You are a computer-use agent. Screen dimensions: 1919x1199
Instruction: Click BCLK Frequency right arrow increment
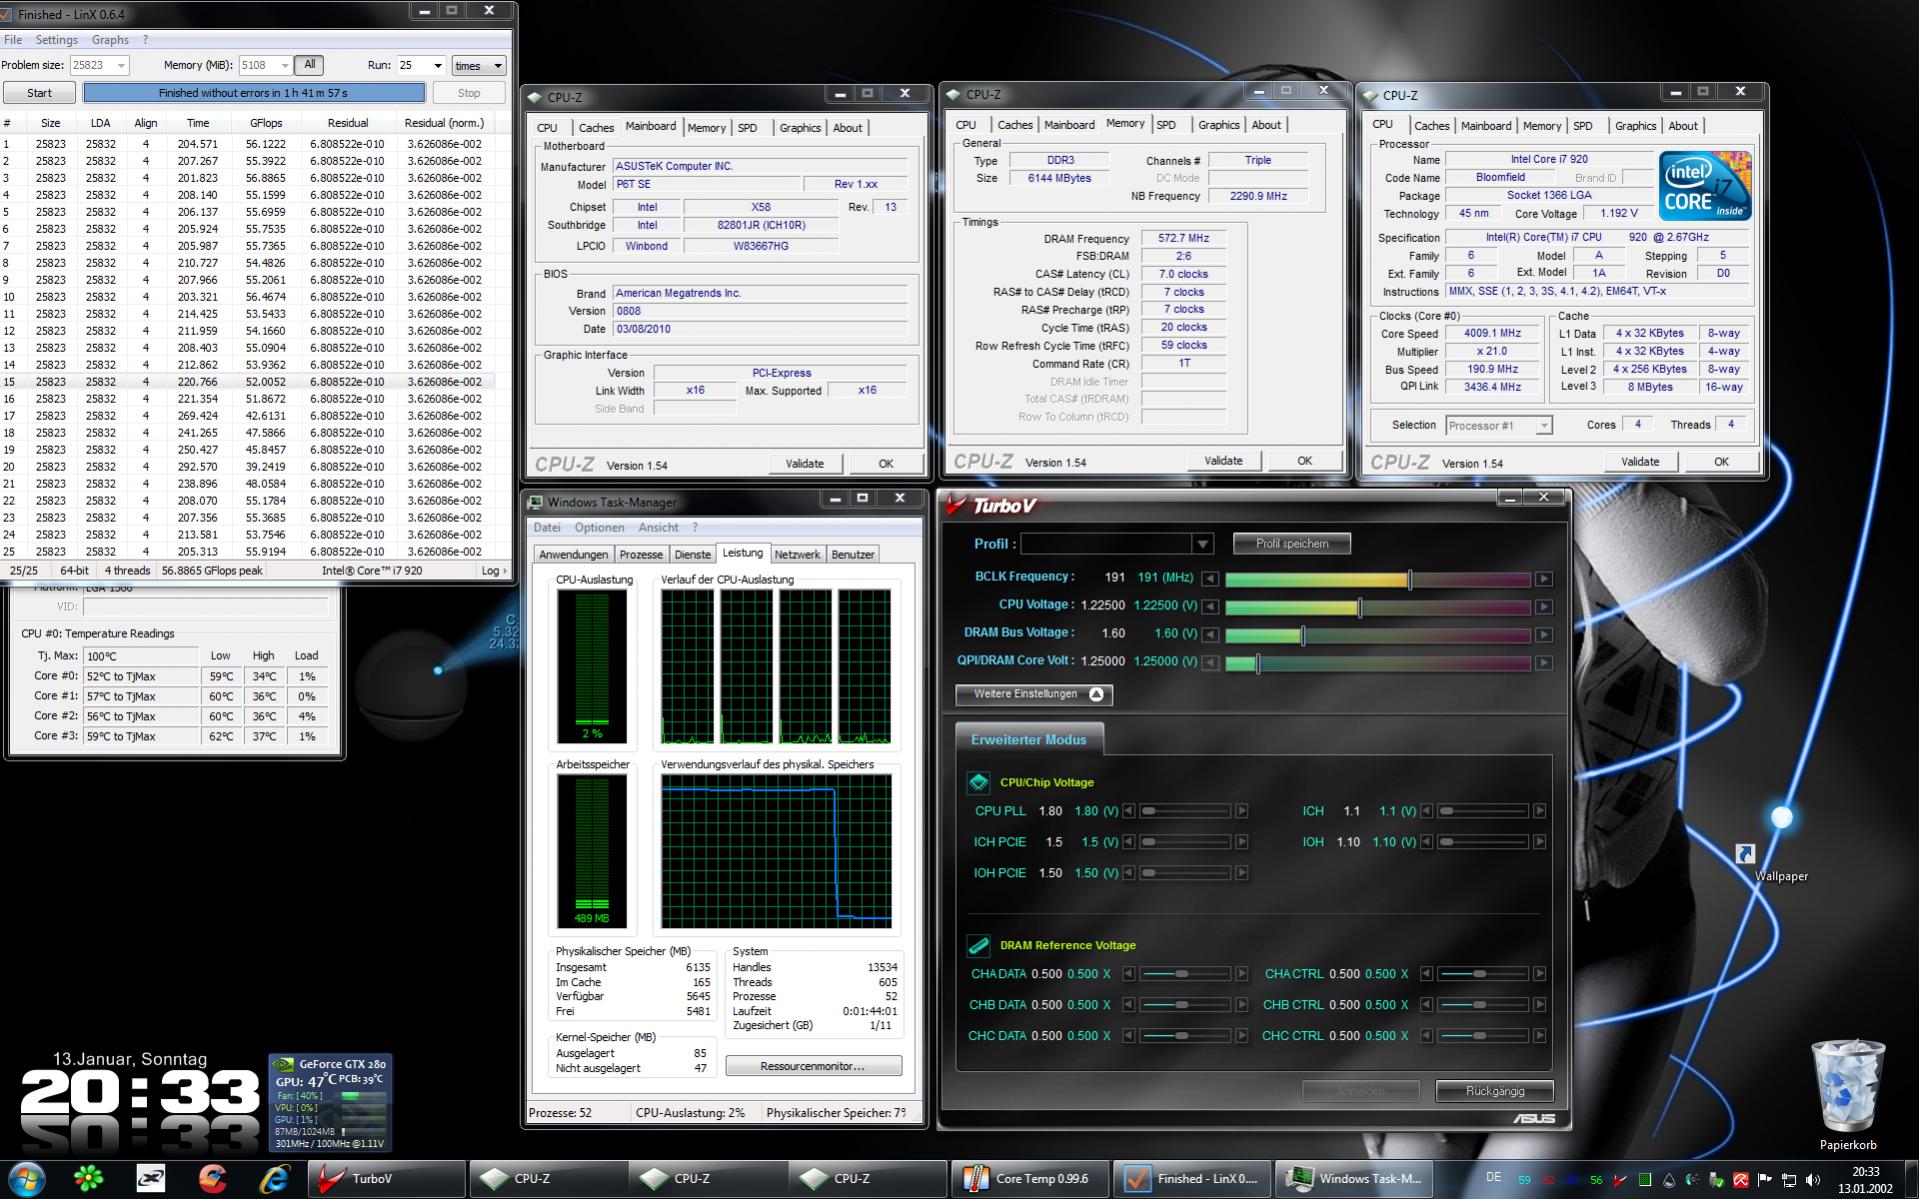(1544, 579)
